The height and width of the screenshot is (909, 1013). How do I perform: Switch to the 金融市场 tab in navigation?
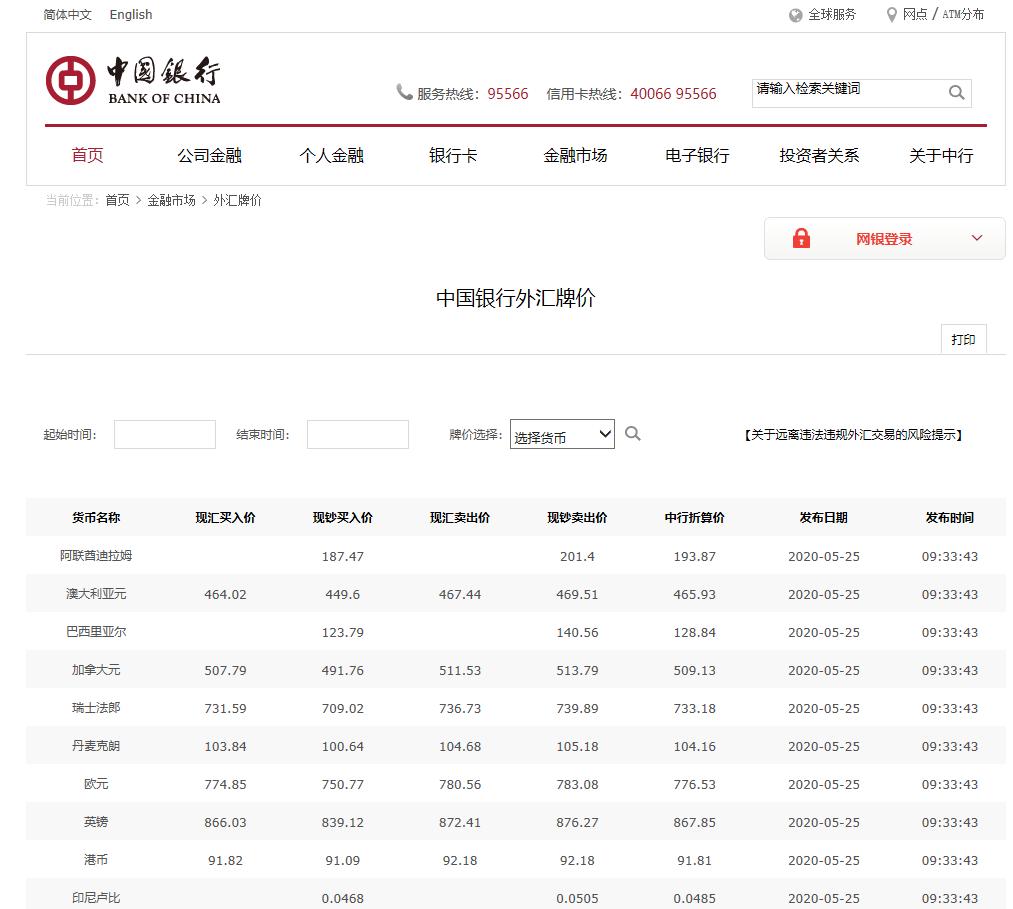574,155
